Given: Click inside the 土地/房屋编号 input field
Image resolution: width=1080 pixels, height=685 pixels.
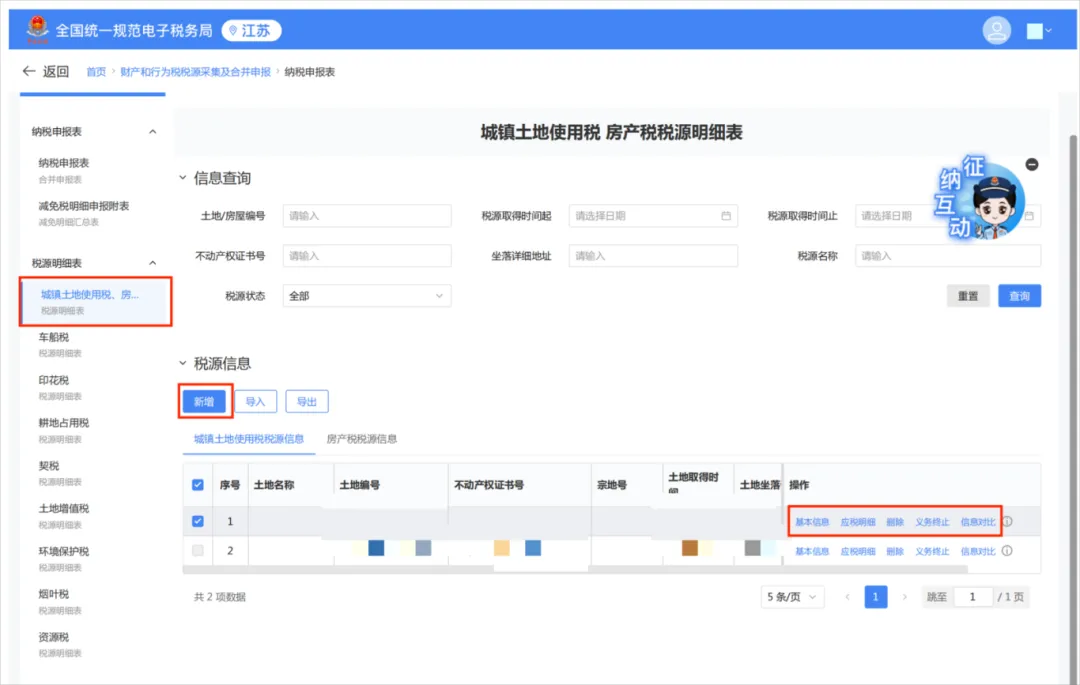Looking at the screenshot, I should (x=367, y=215).
